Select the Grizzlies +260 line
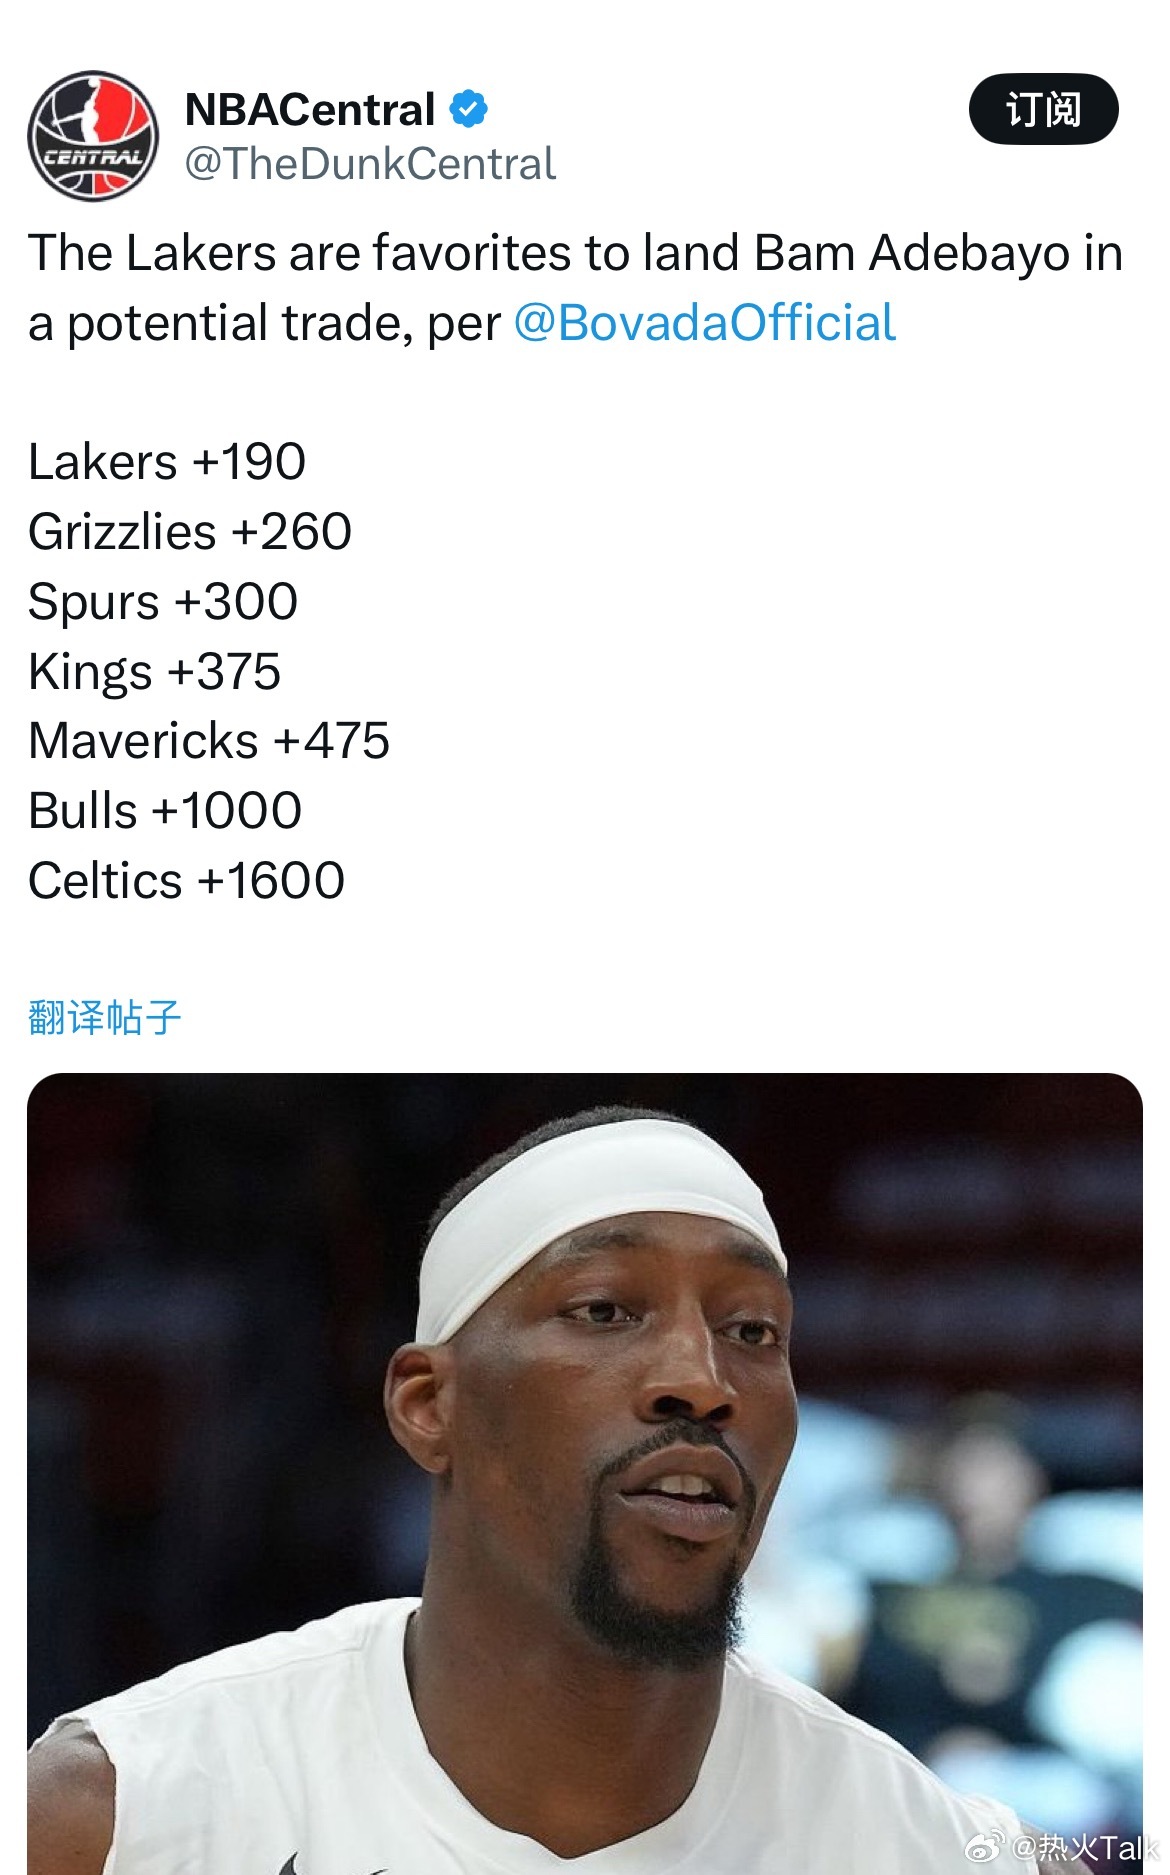1170x1875 pixels. tap(190, 532)
